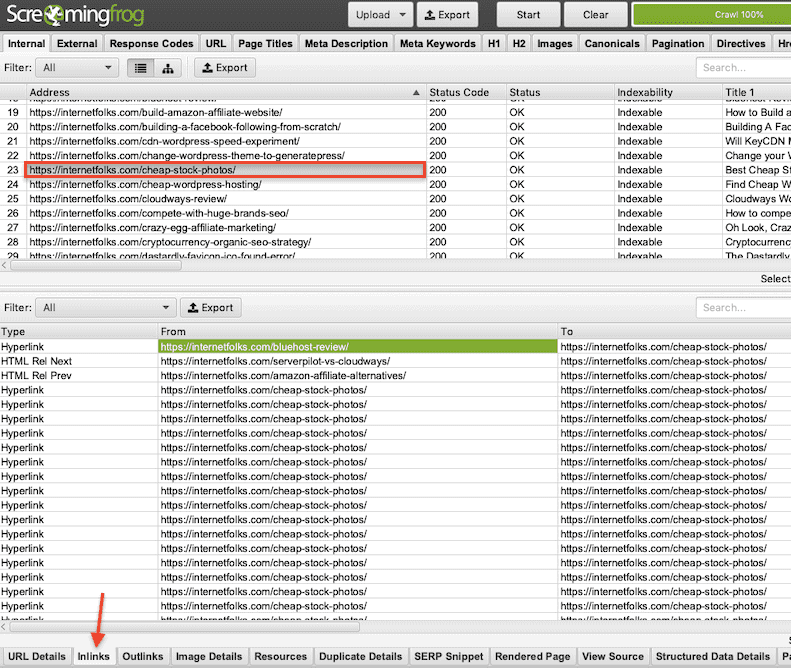Switch to list view icon
The height and width of the screenshot is (668, 791).
tap(141, 68)
